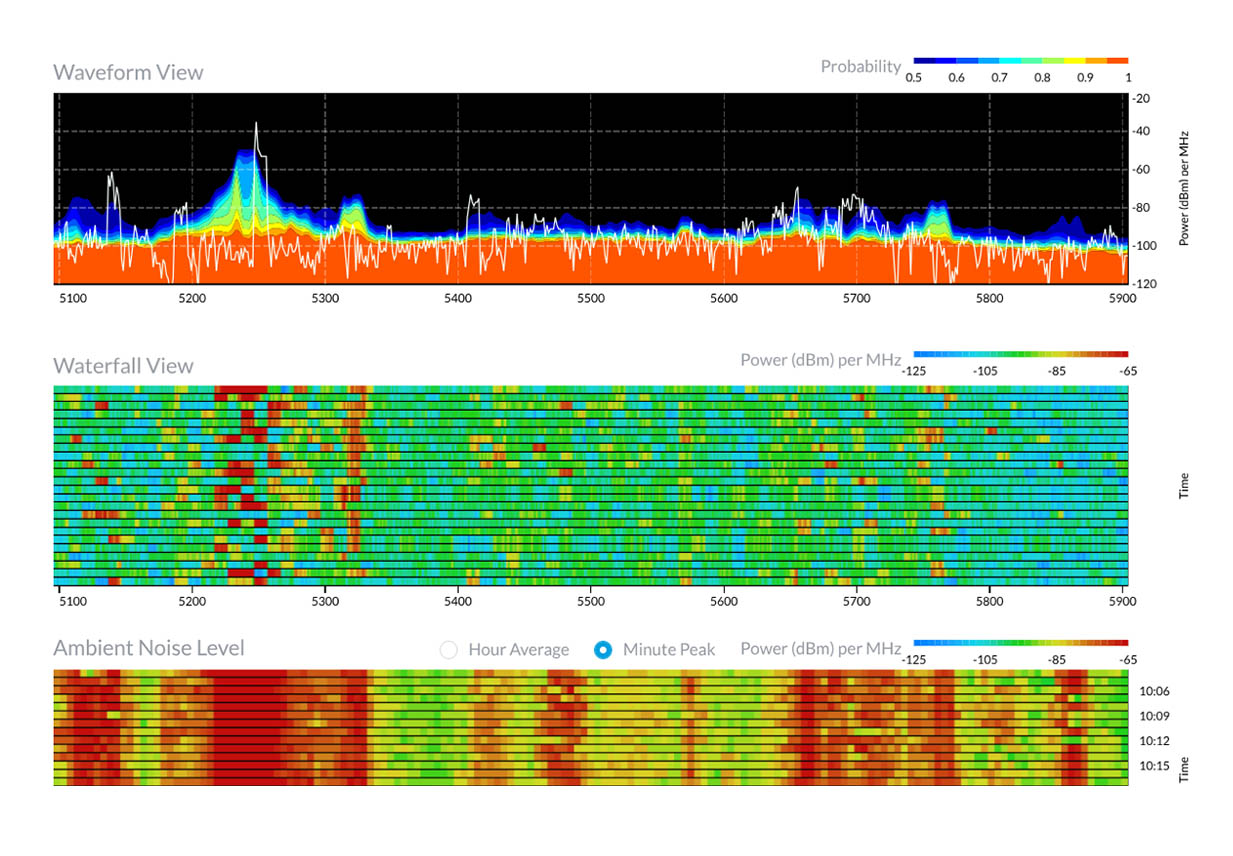
Task: Click the -65 value on Waterfall scale
Action: tap(1127, 371)
